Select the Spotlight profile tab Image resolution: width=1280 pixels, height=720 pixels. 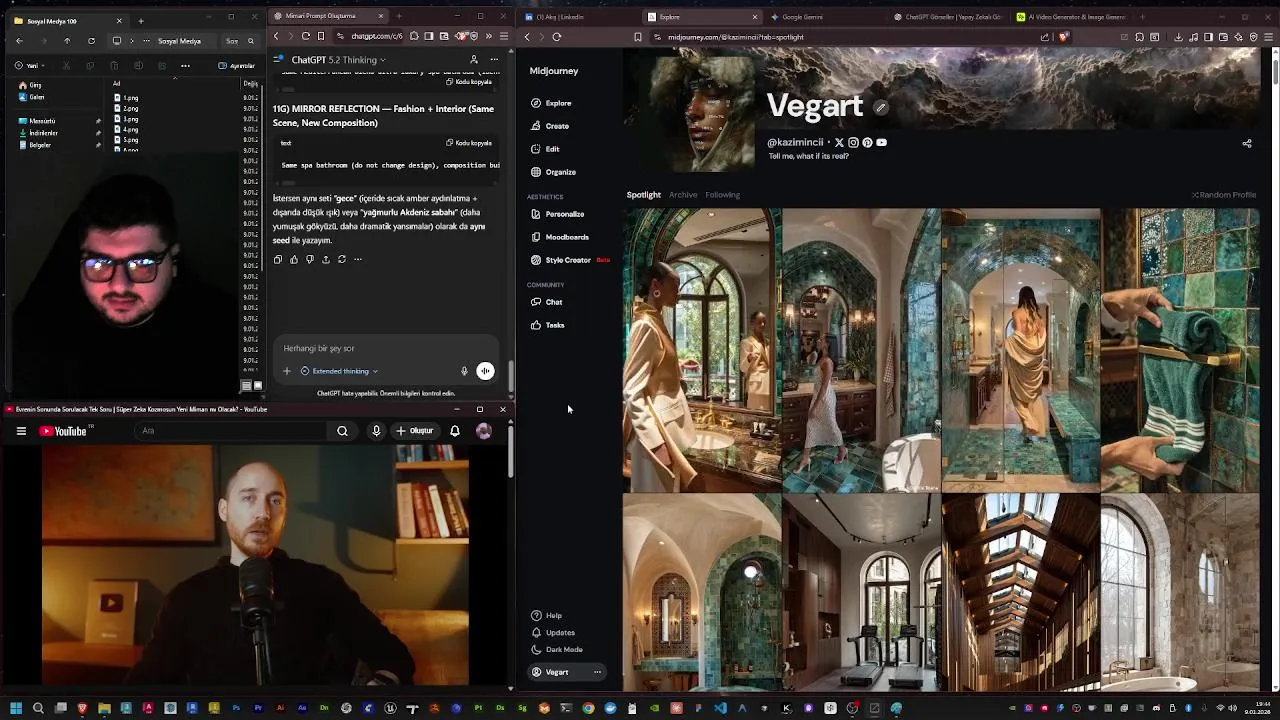tap(644, 195)
